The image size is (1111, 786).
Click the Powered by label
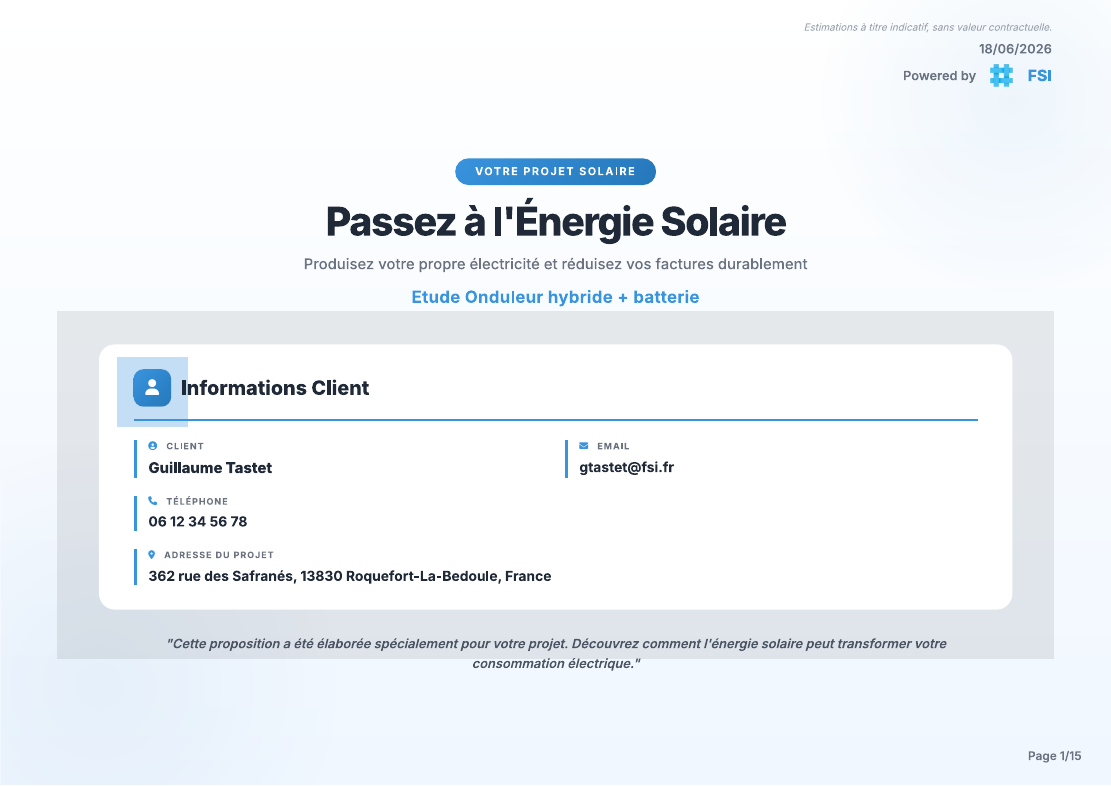point(940,76)
